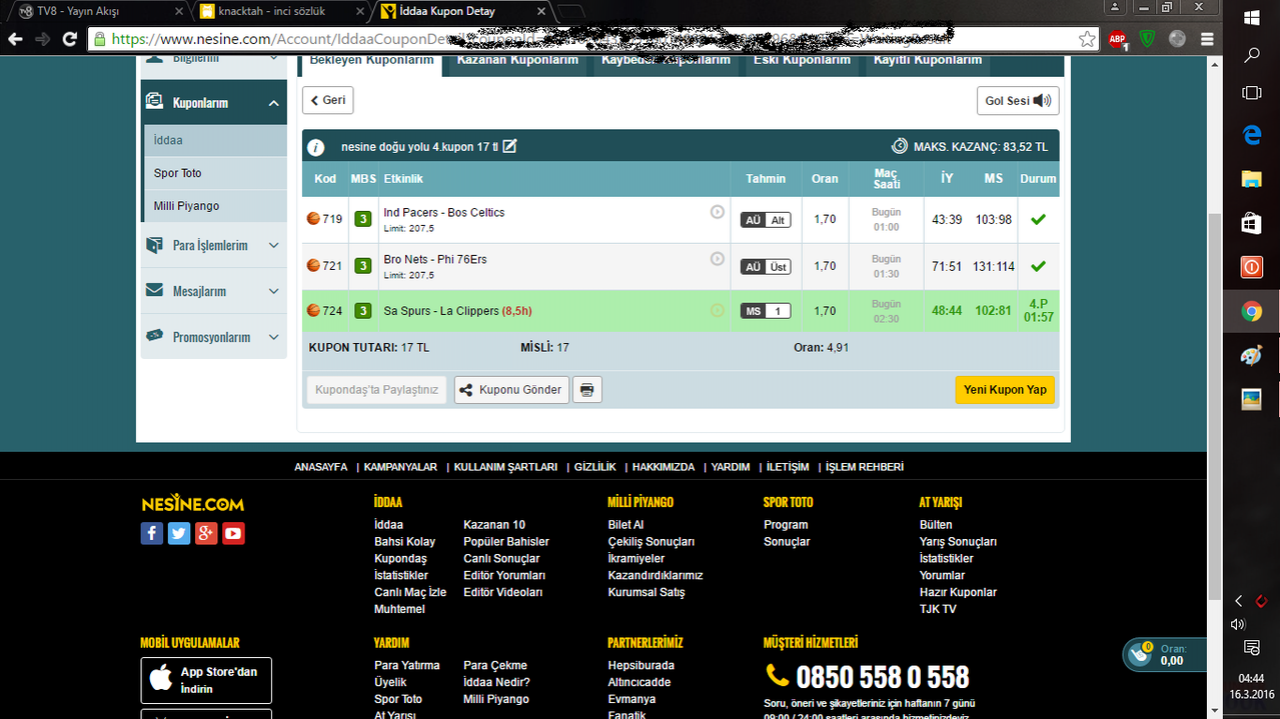Collapse the Kuponlarım sidebar section
The width and height of the screenshot is (1280, 719).
click(214, 103)
